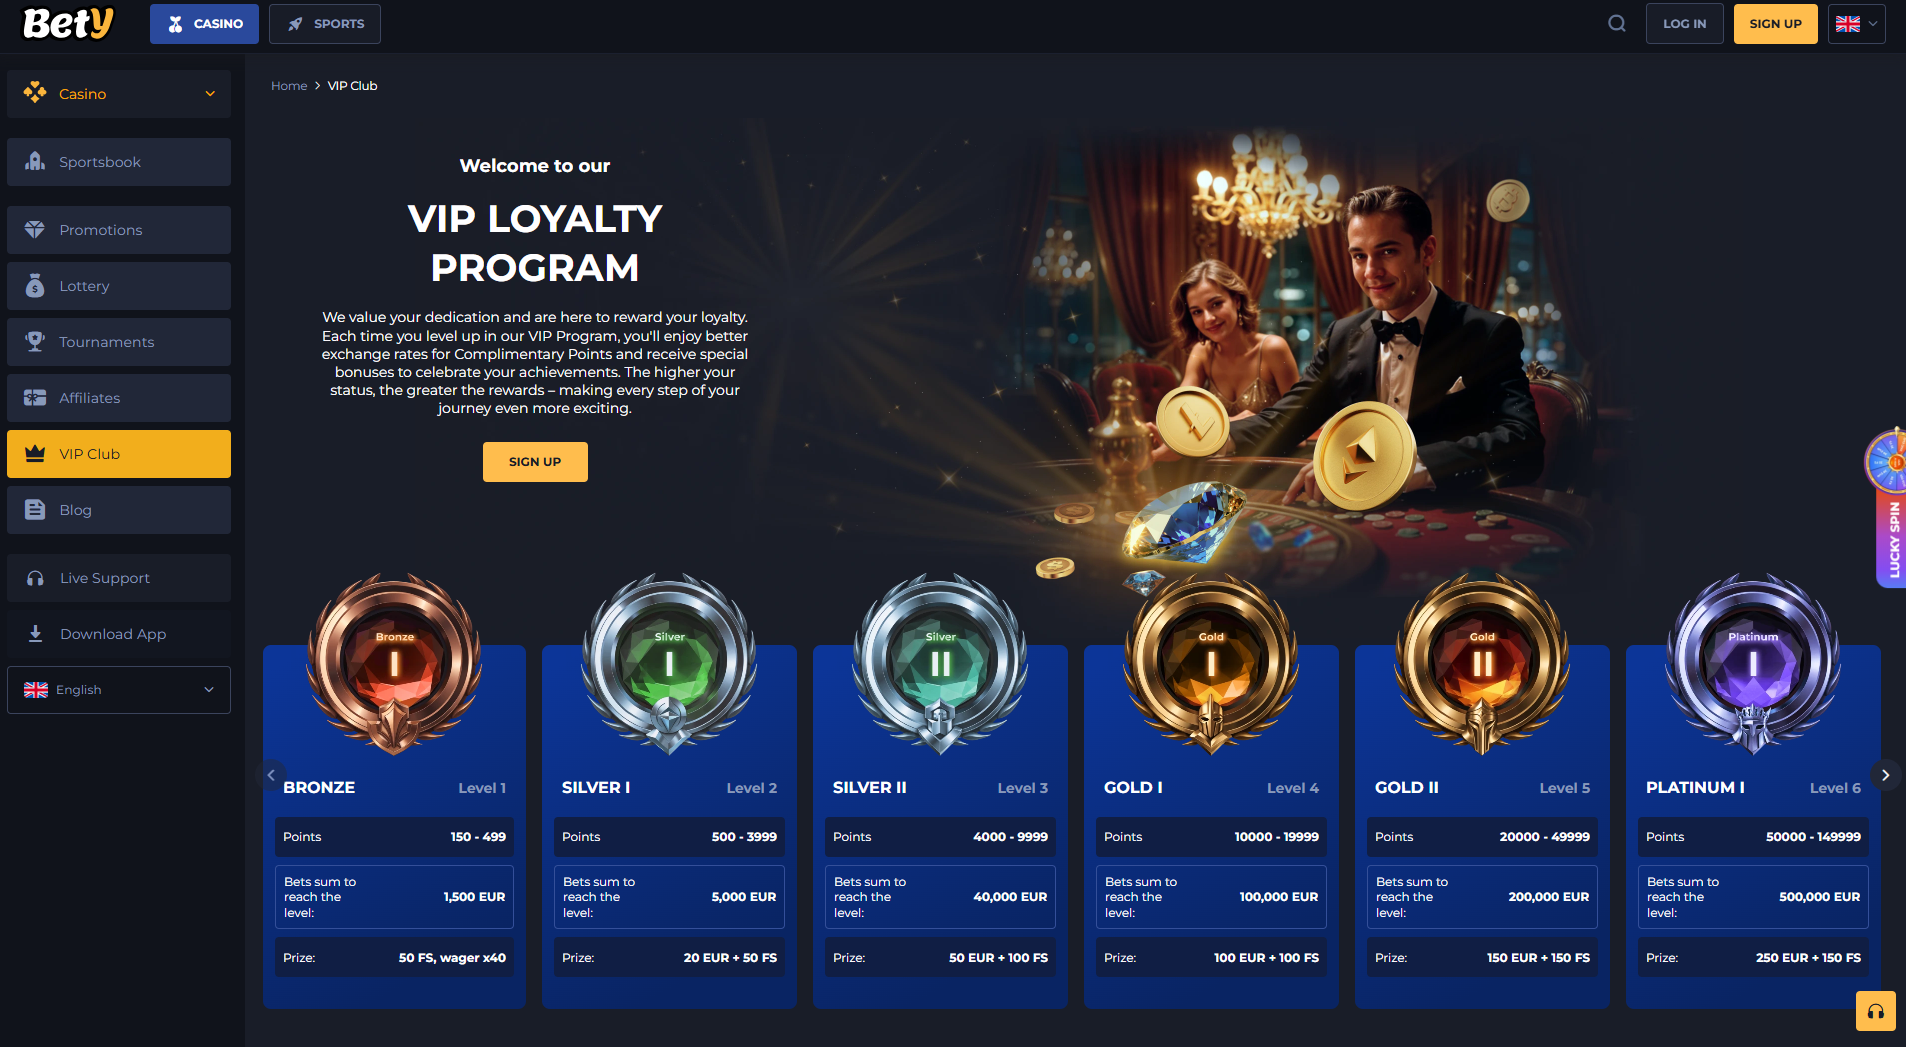Open the headset support chat button
The width and height of the screenshot is (1906, 1047).
1875,1011
